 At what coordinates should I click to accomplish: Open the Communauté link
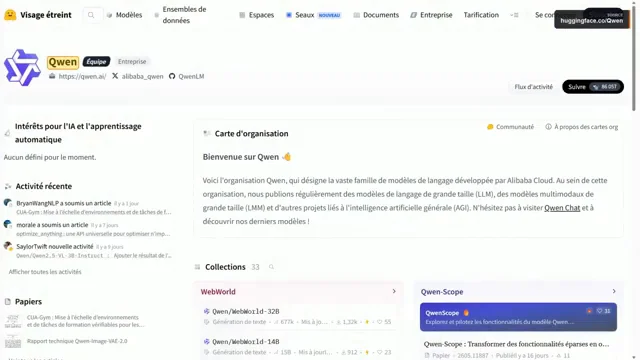point(510,127)
